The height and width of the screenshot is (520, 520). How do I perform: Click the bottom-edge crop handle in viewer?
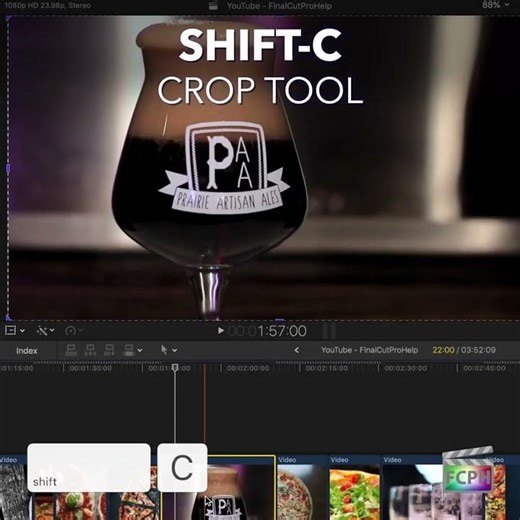point(279,320)
